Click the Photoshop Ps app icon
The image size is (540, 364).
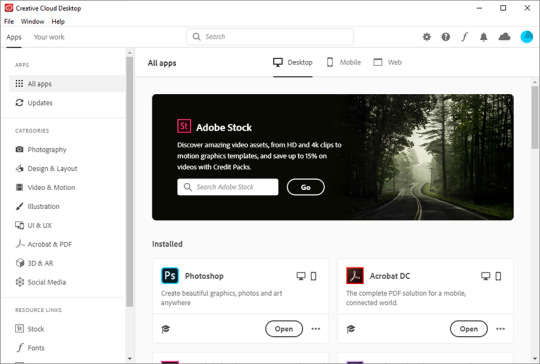170,275
